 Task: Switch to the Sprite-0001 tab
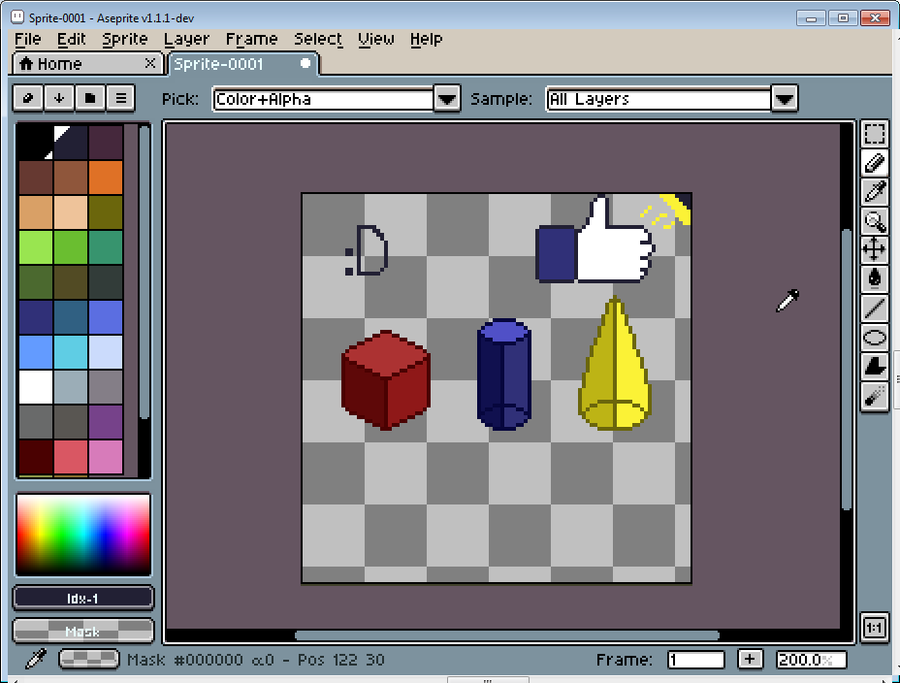243,64
